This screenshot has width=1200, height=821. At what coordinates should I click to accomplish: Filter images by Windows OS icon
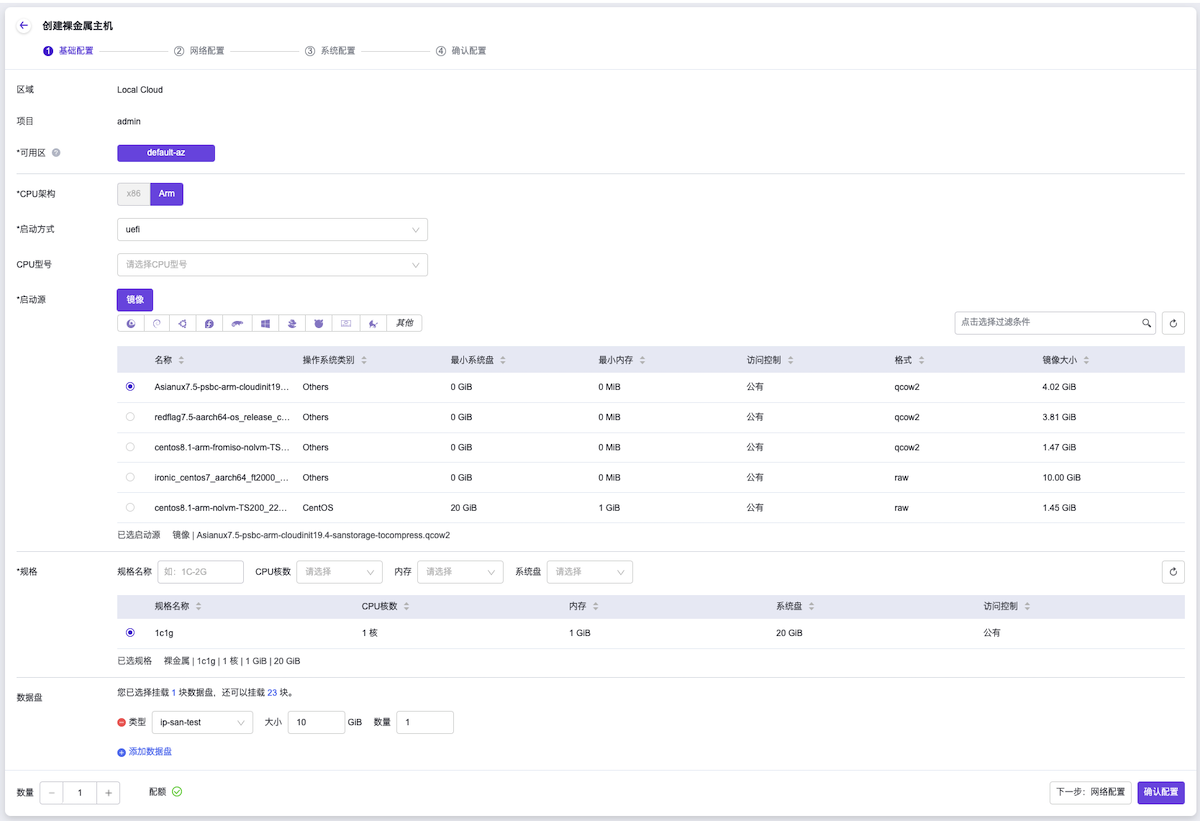pos(265,324)
